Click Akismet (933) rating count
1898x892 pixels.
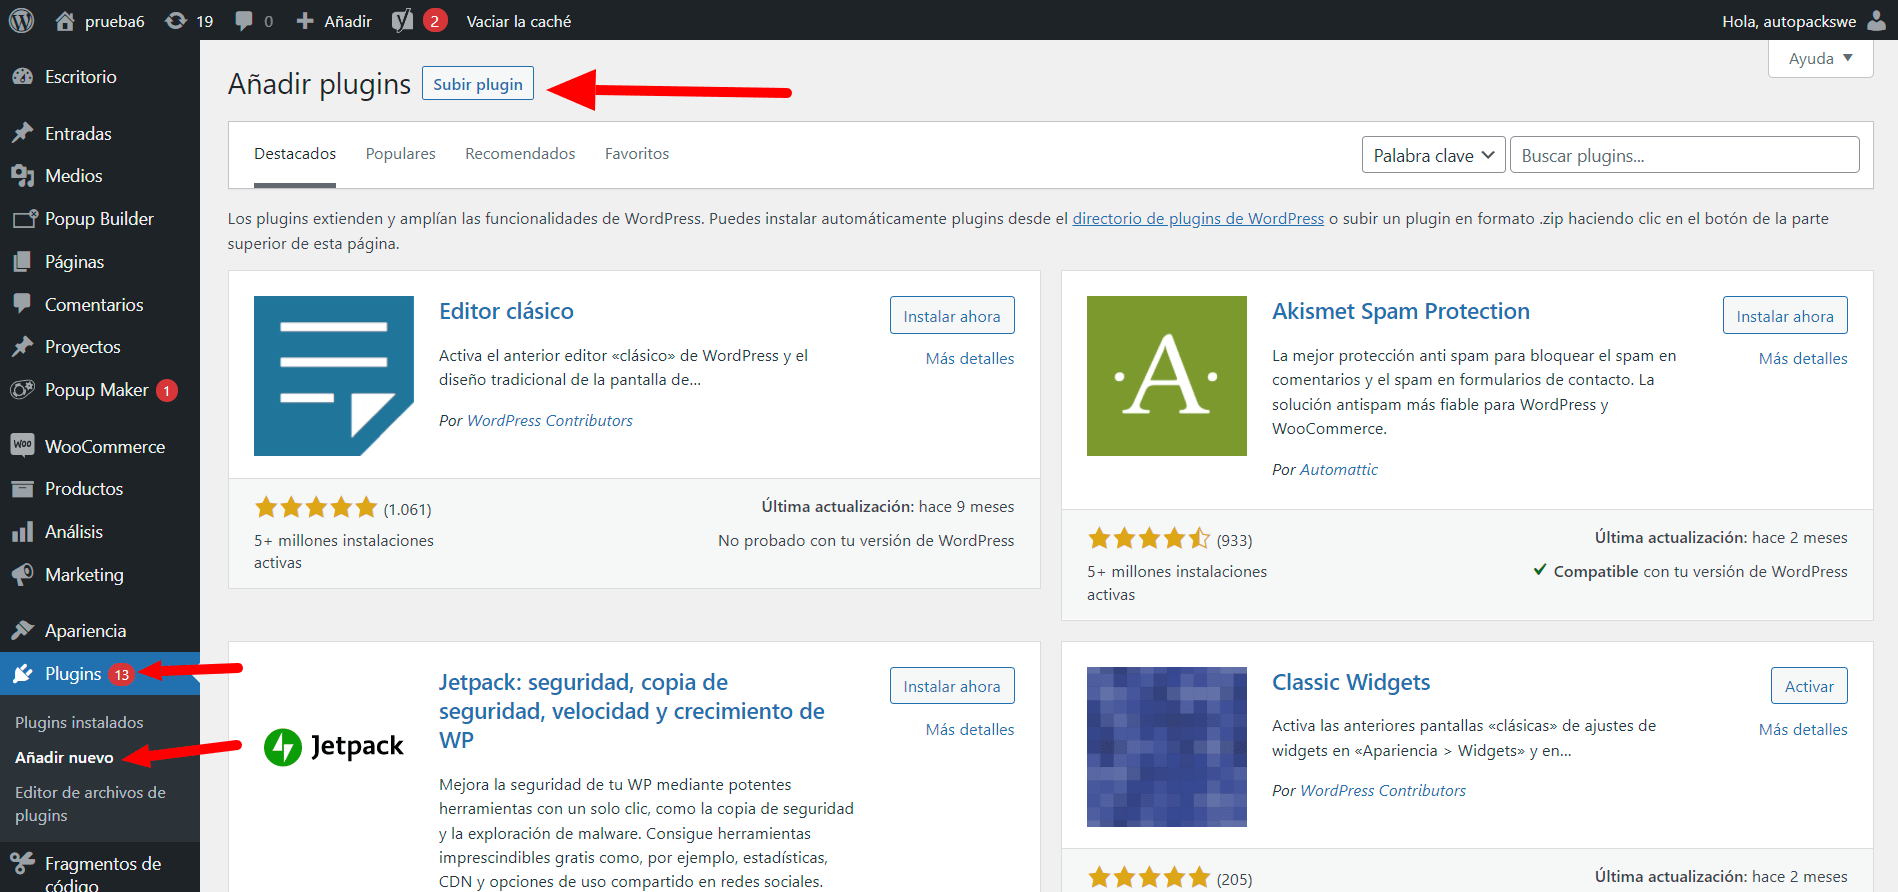[1234, 540]
